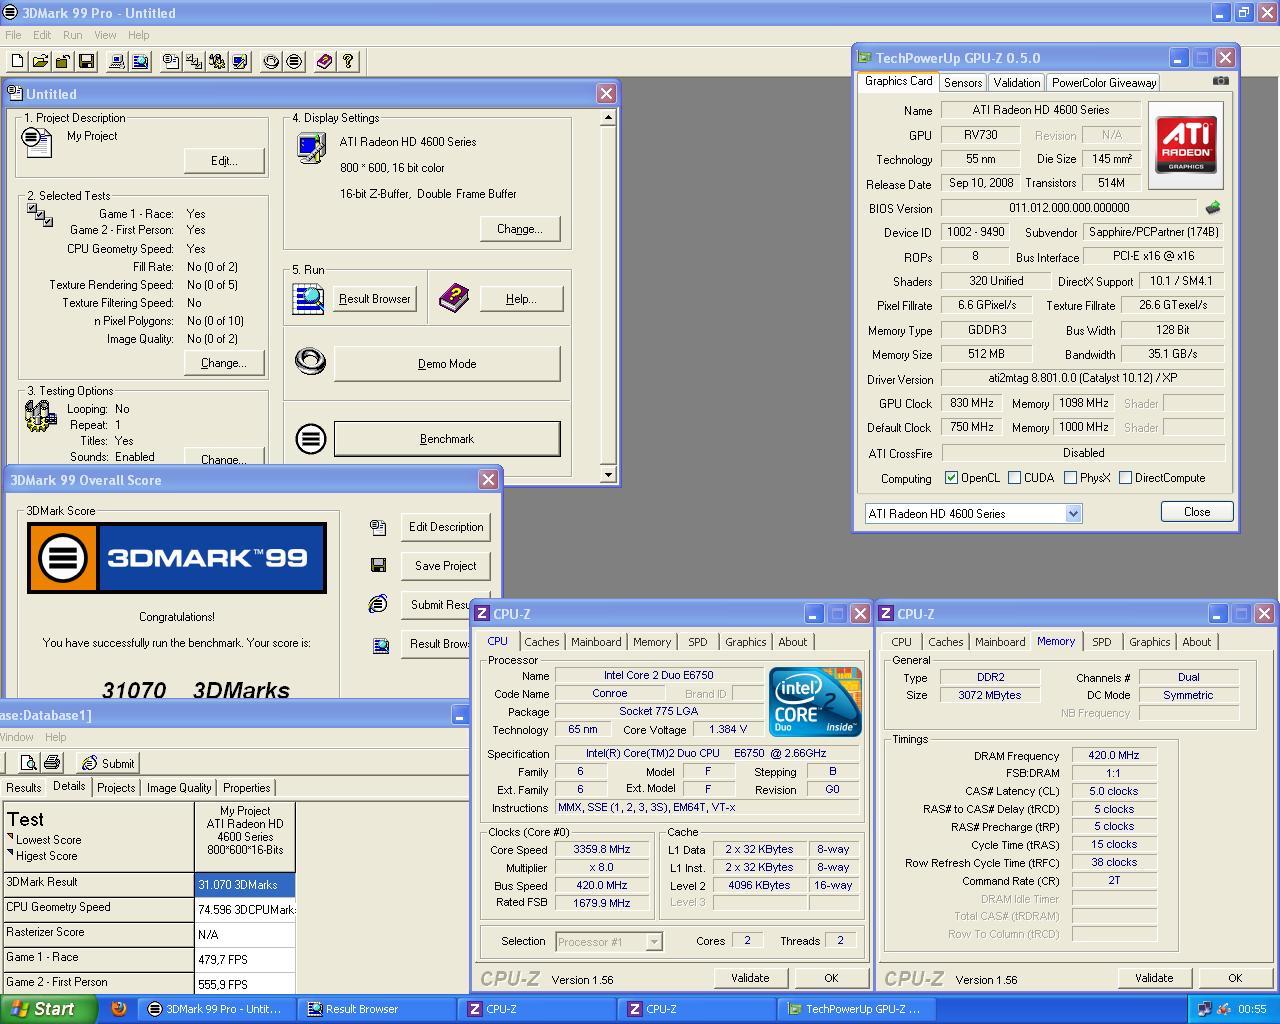The height and width of the screenshot is (1024, 1280).
Task: Click the large Benchmark button
Action: pyautogui.click(x=446, y=439)
